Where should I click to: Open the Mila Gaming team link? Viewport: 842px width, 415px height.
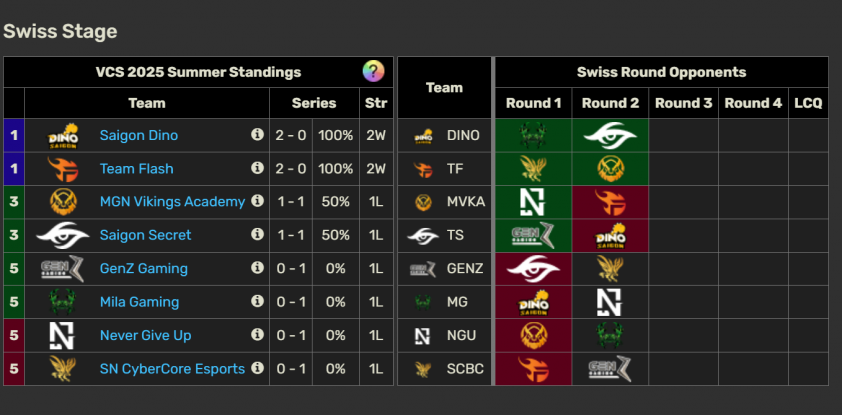pos(139,302)
